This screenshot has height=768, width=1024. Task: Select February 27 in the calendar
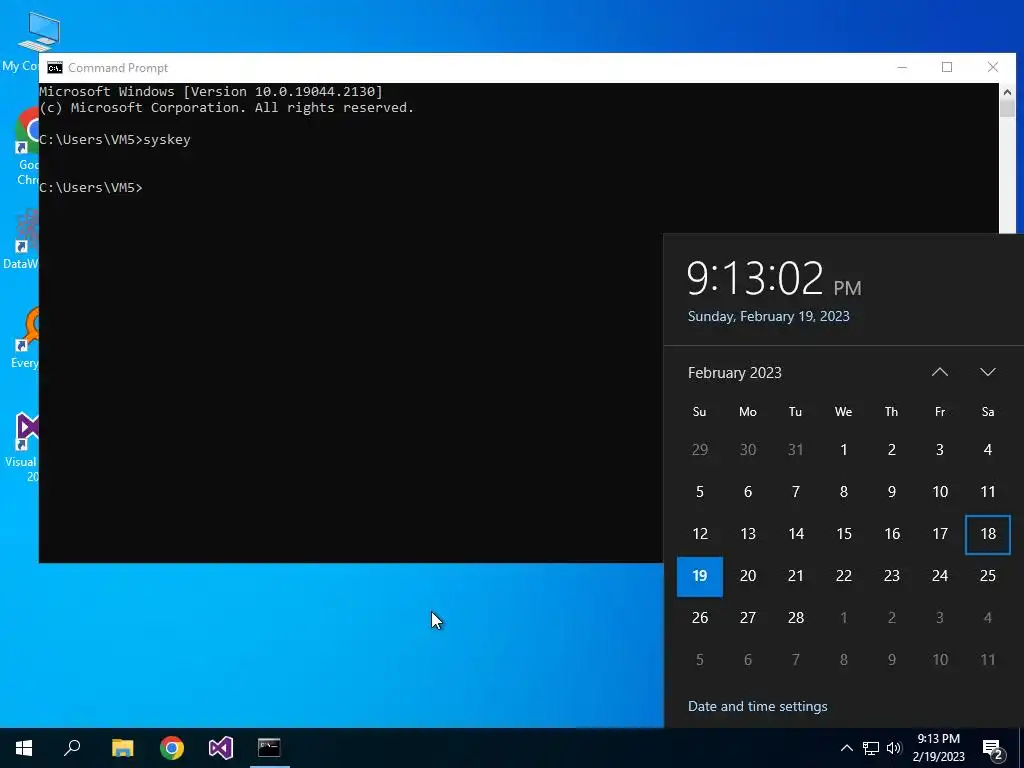(x=748, y=618)
